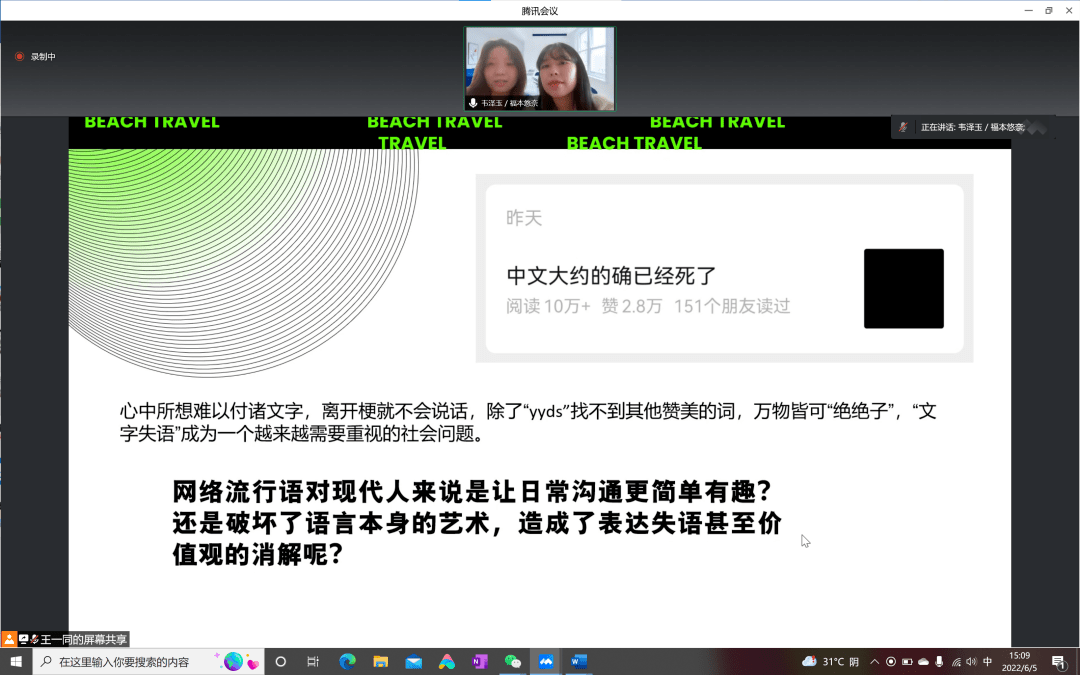Screen dimensions: 1080x675
Task: Open the weather widget showing 31°C
Action: (831, 662)
